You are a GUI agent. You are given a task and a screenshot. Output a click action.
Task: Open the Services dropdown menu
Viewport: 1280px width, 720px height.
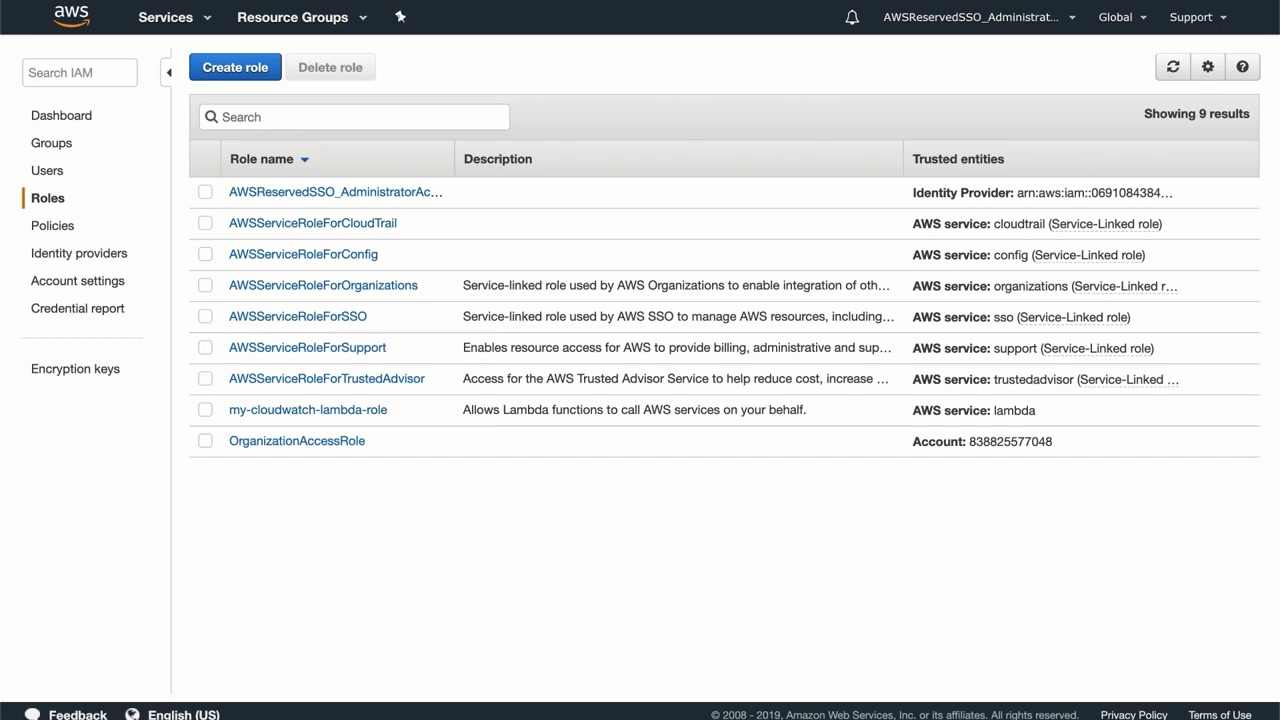coord(175,17)
